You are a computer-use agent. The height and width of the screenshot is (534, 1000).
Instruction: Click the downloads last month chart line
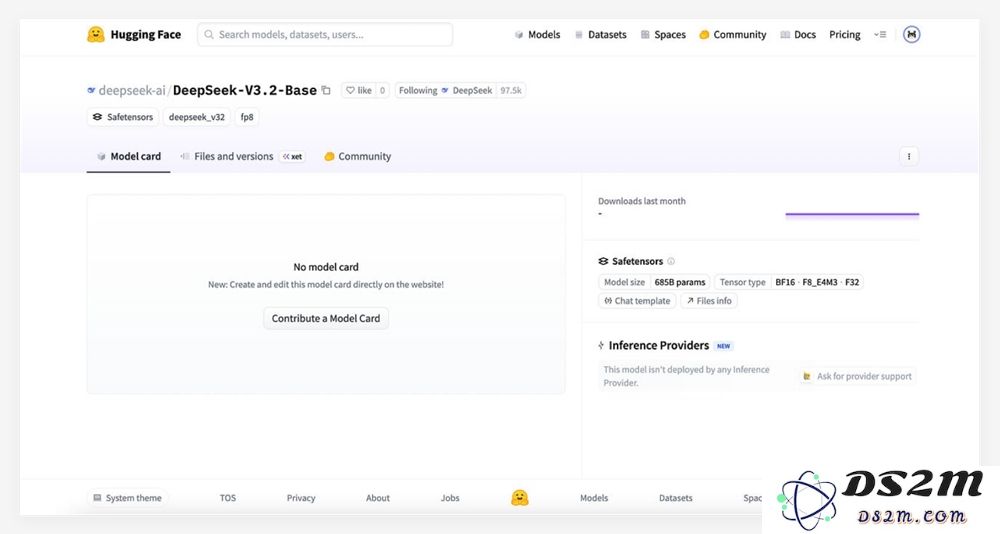[x=851, y=214]
